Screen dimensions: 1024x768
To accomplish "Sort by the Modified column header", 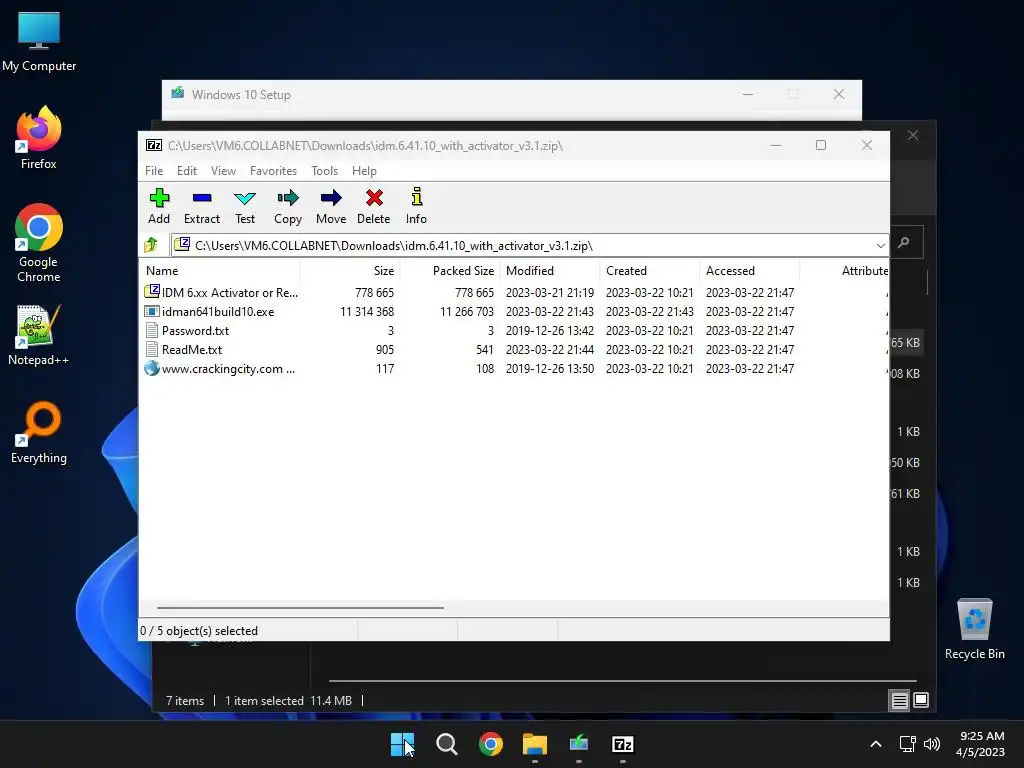I will pyautogui.click(x=550, y=270).
